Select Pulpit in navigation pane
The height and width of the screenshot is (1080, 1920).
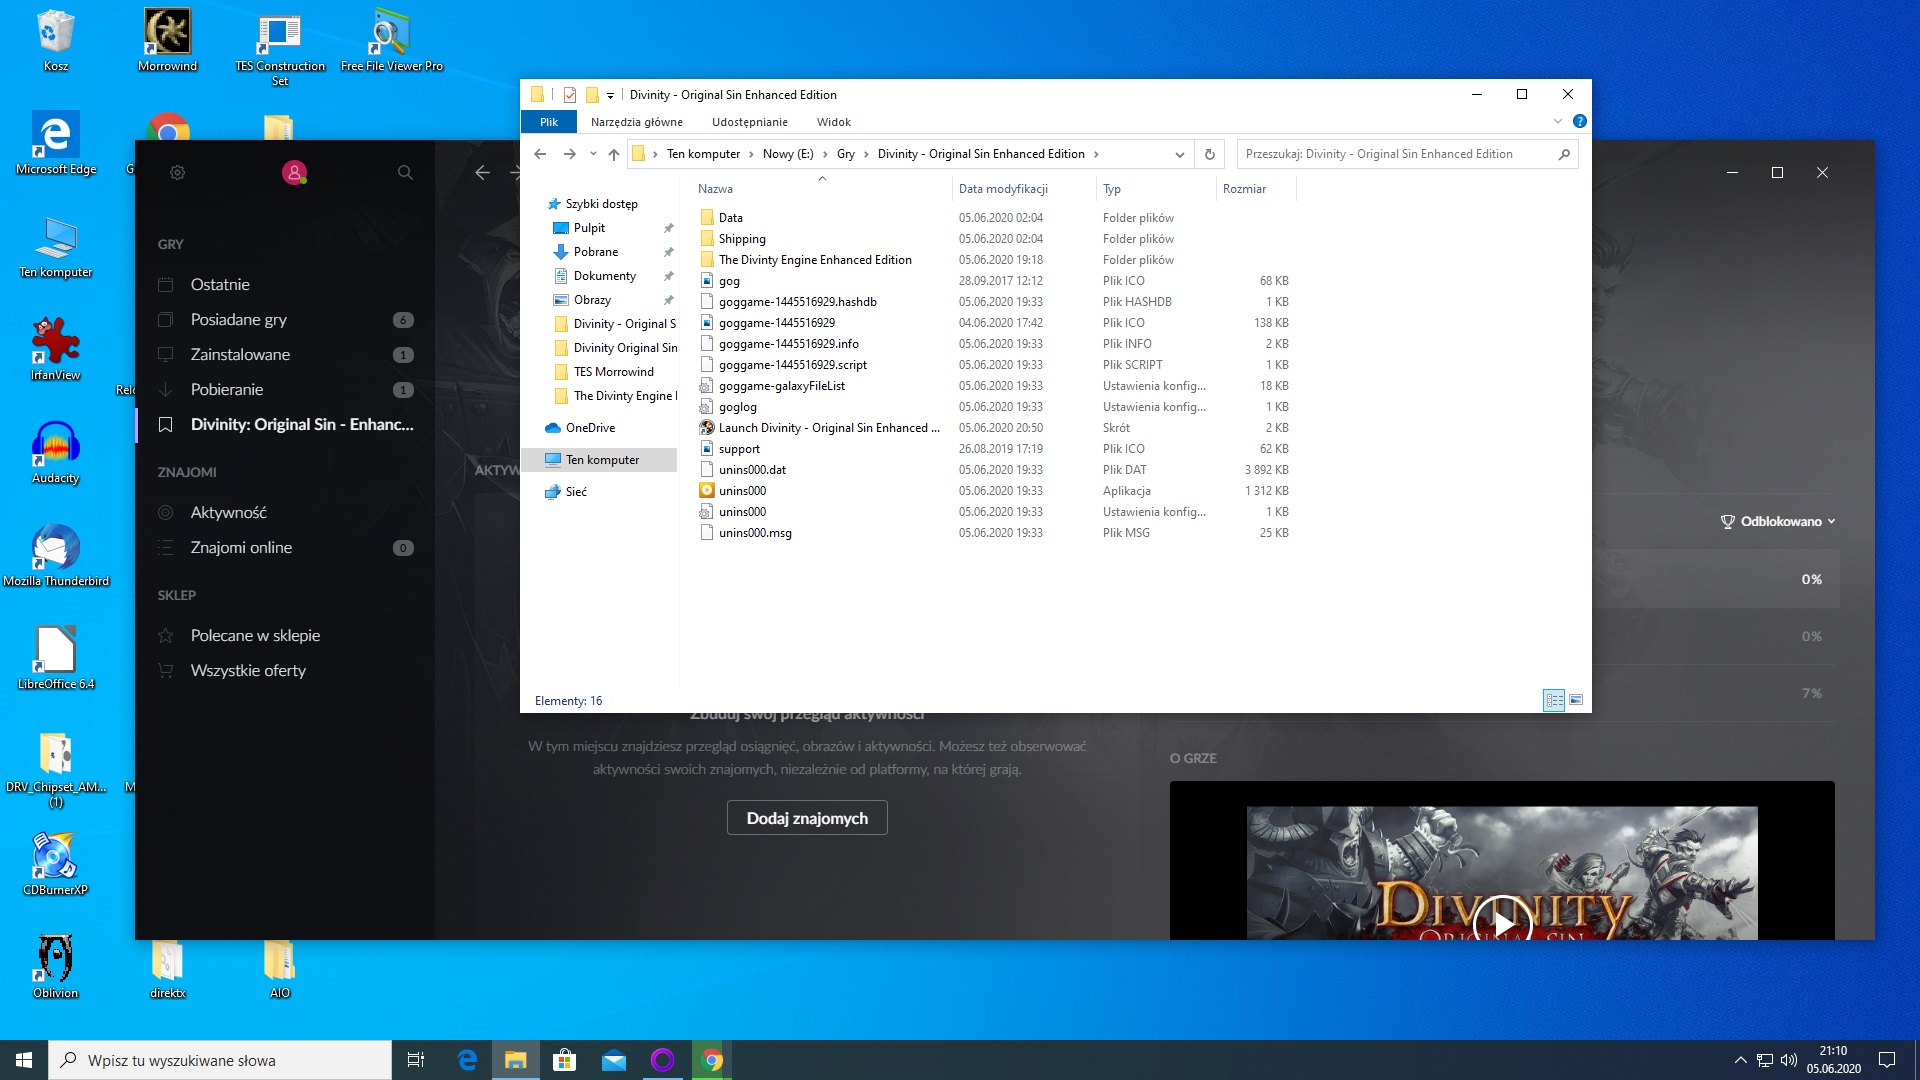click(x=589, y=228)
